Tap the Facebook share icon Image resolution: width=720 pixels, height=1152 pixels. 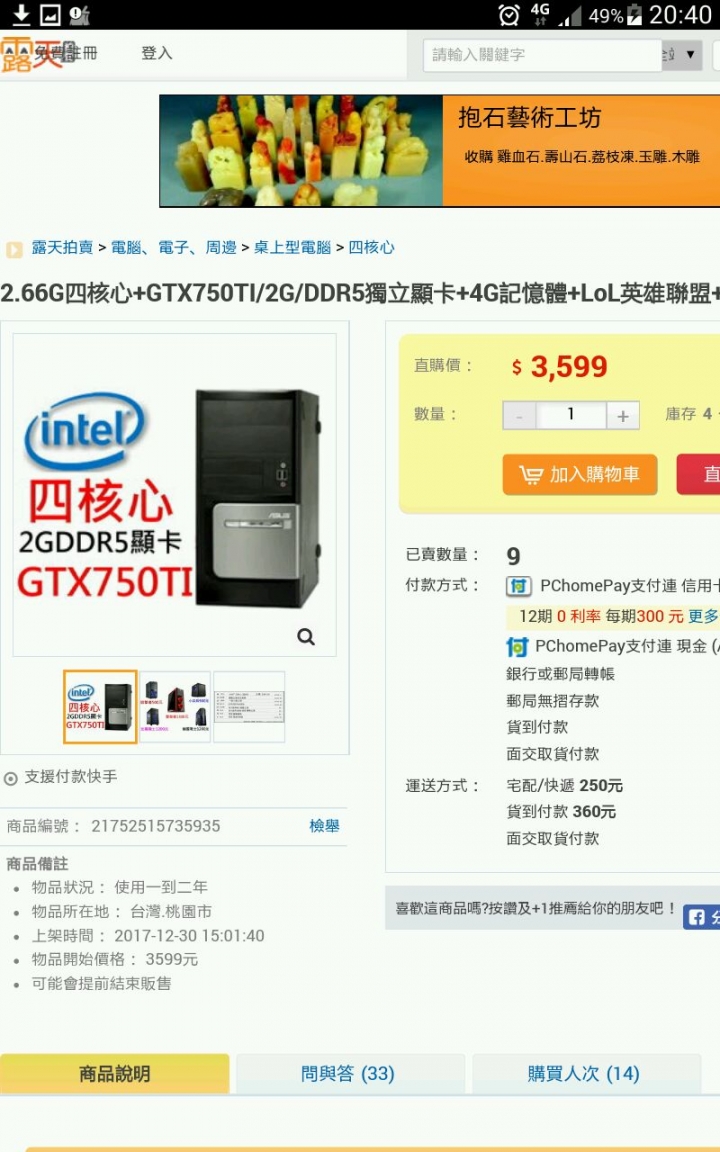(696, 917)
